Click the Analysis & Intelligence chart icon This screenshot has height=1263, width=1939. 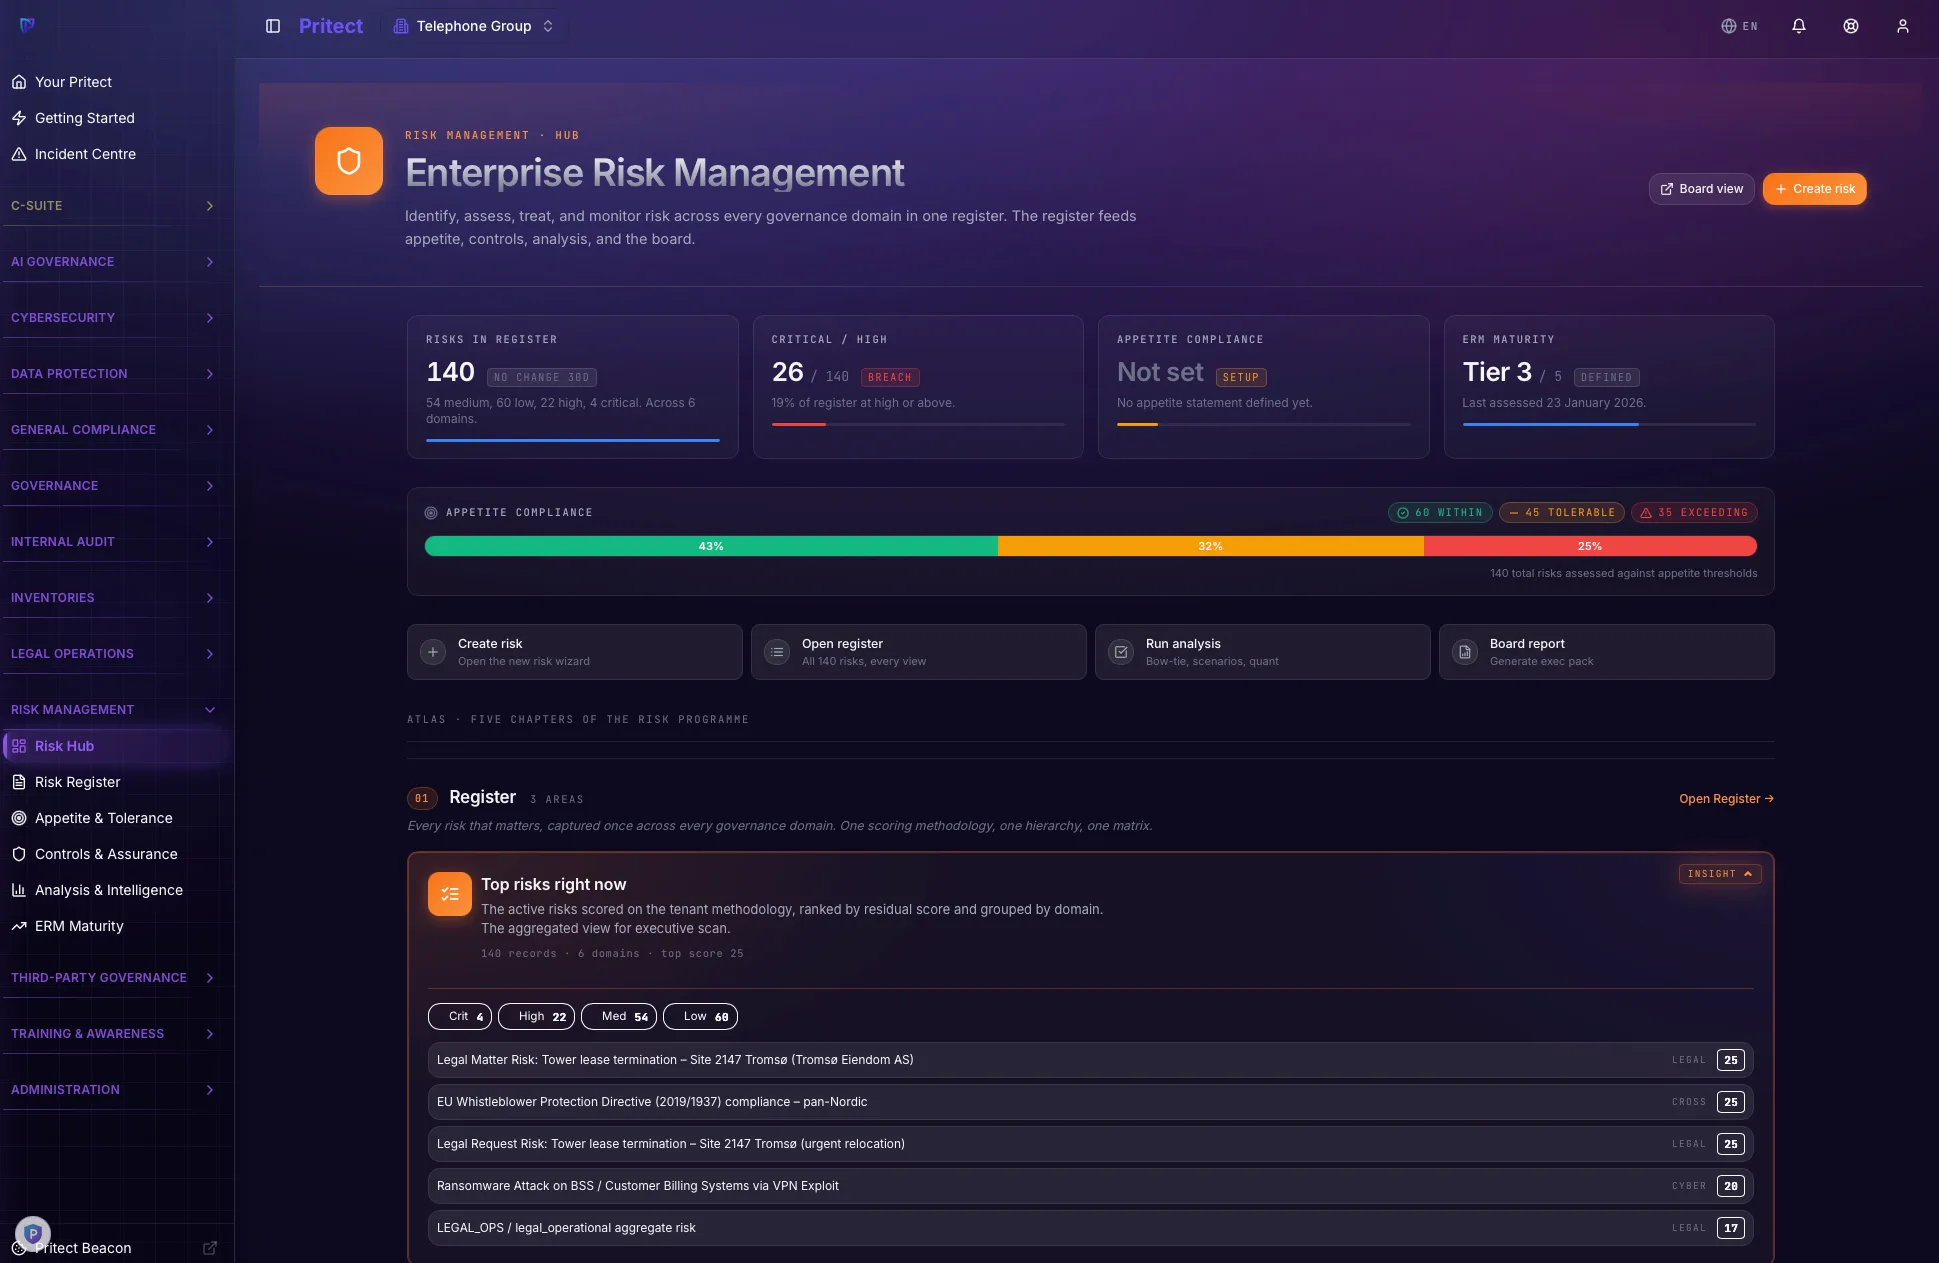tap(19, 890)
